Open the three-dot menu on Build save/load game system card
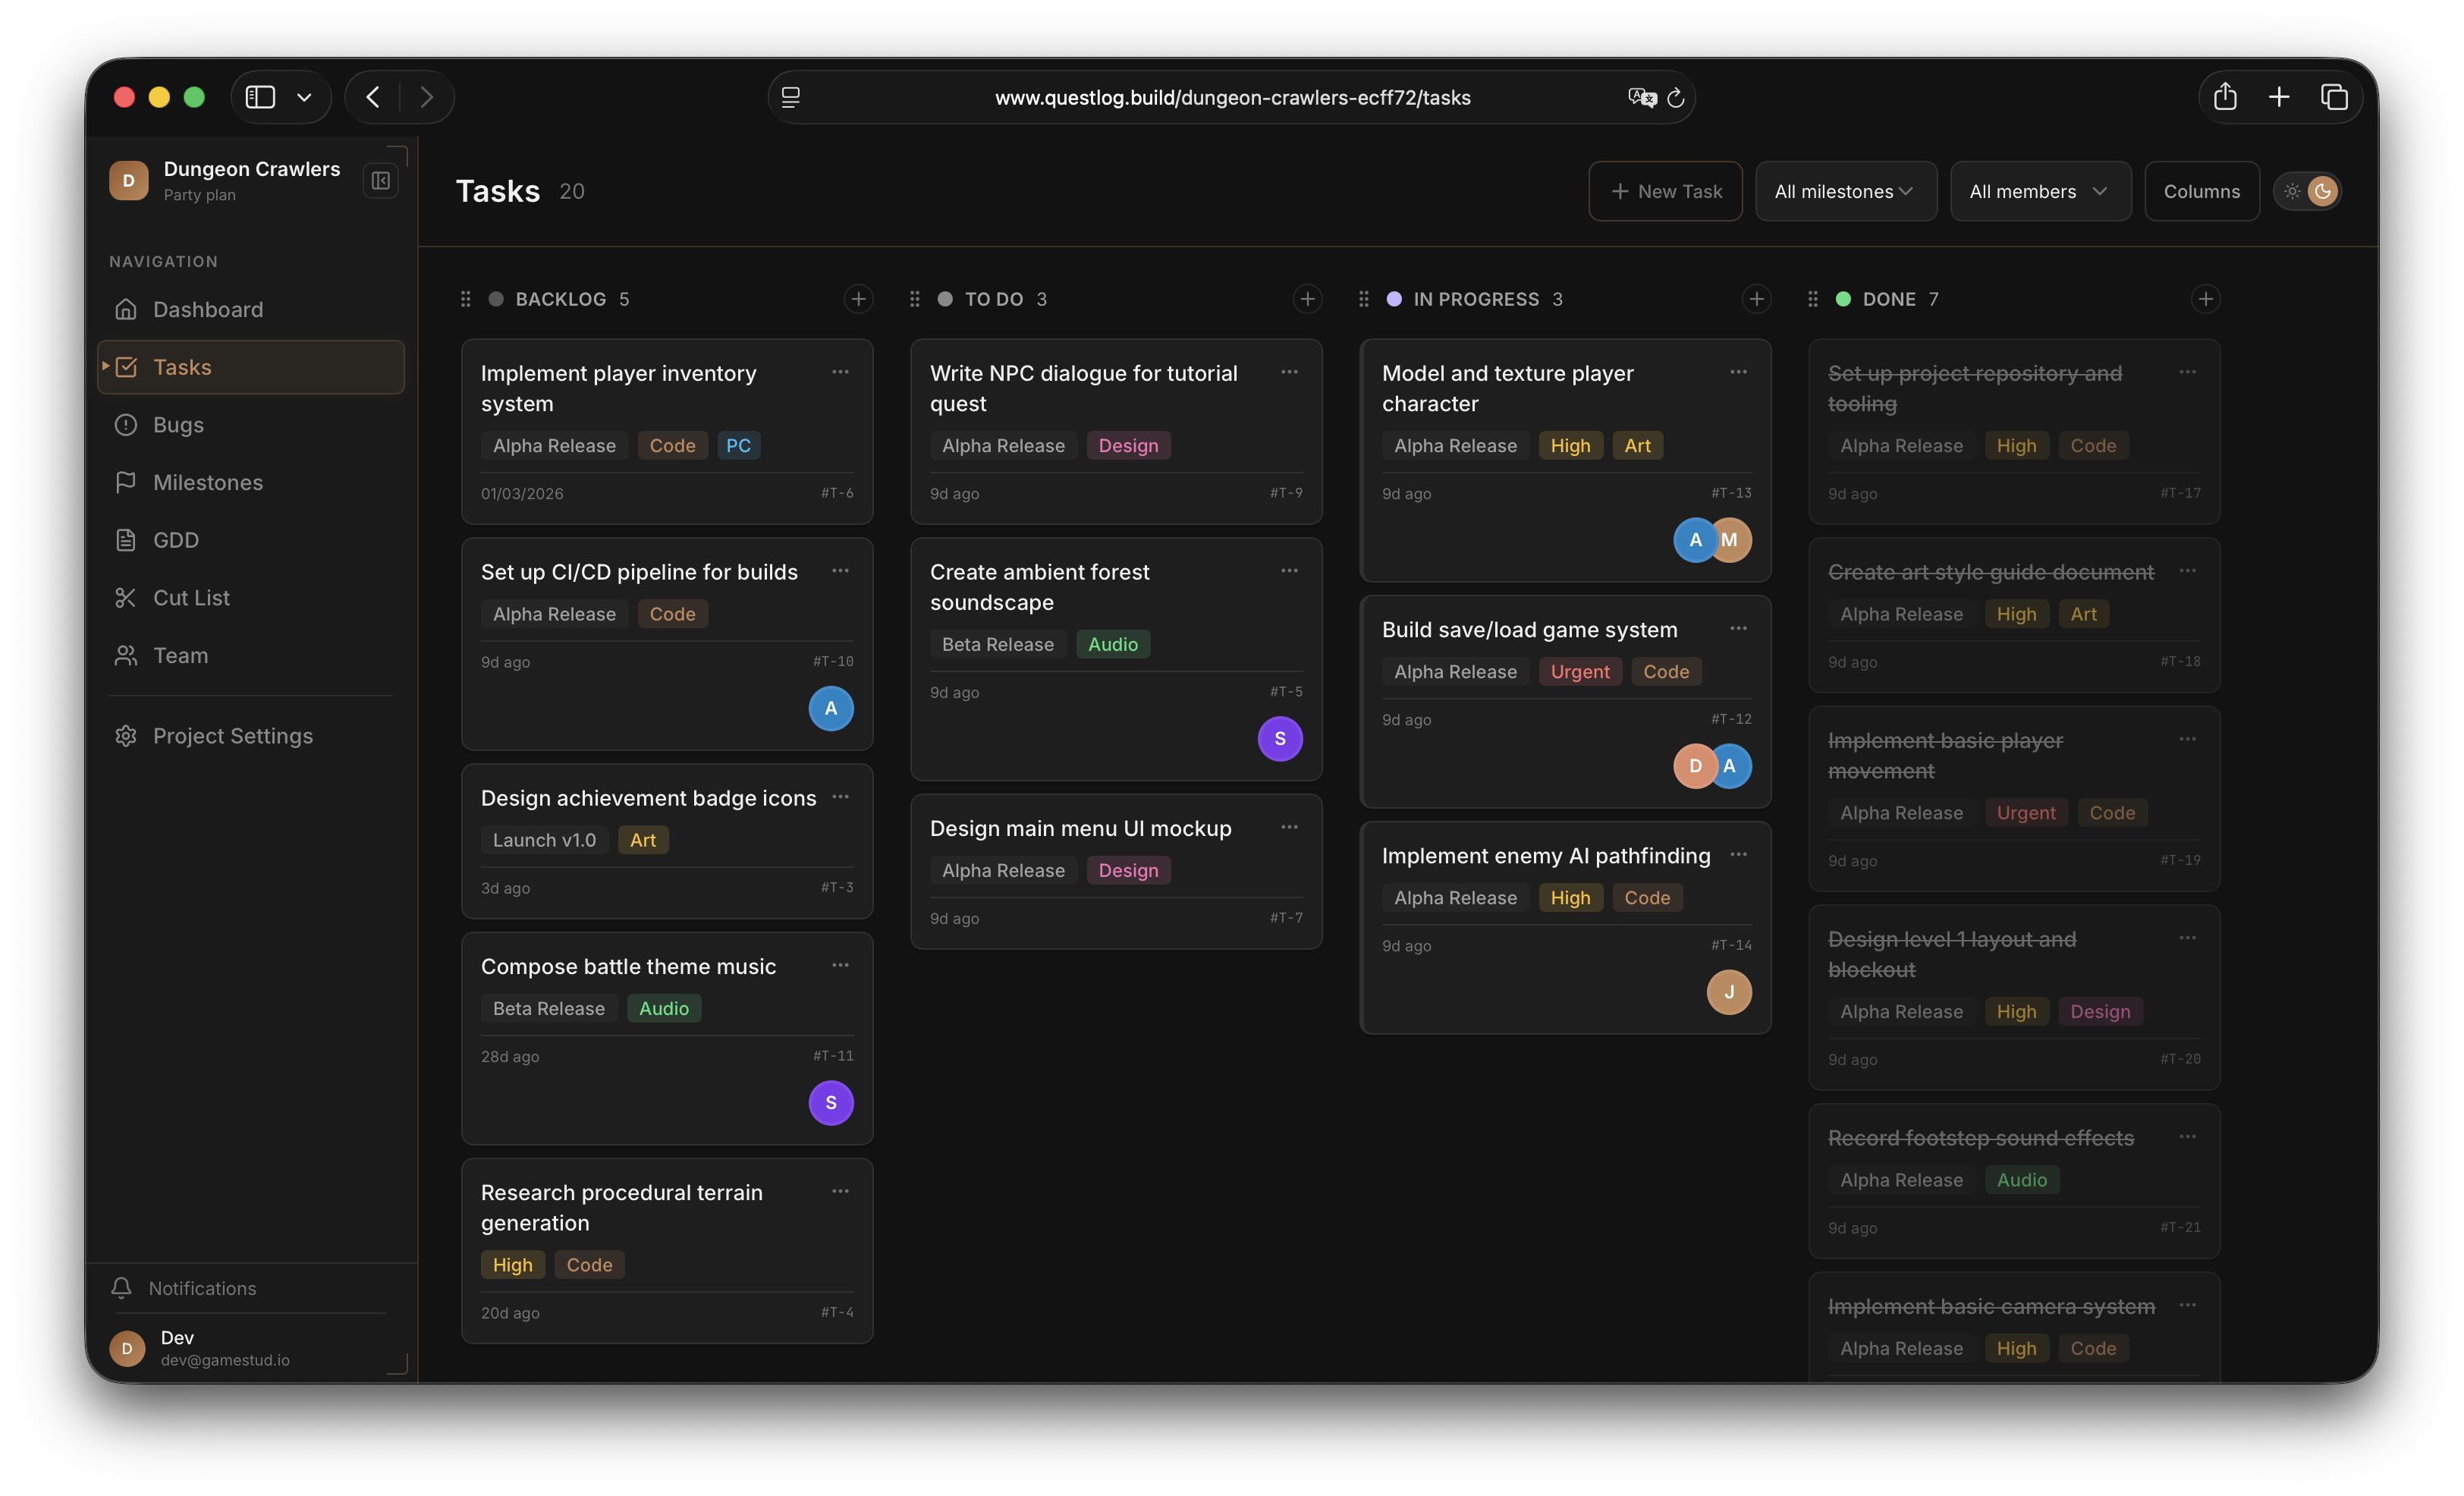Viewport: 2464px width, 1496px height. pos(1738,629)
